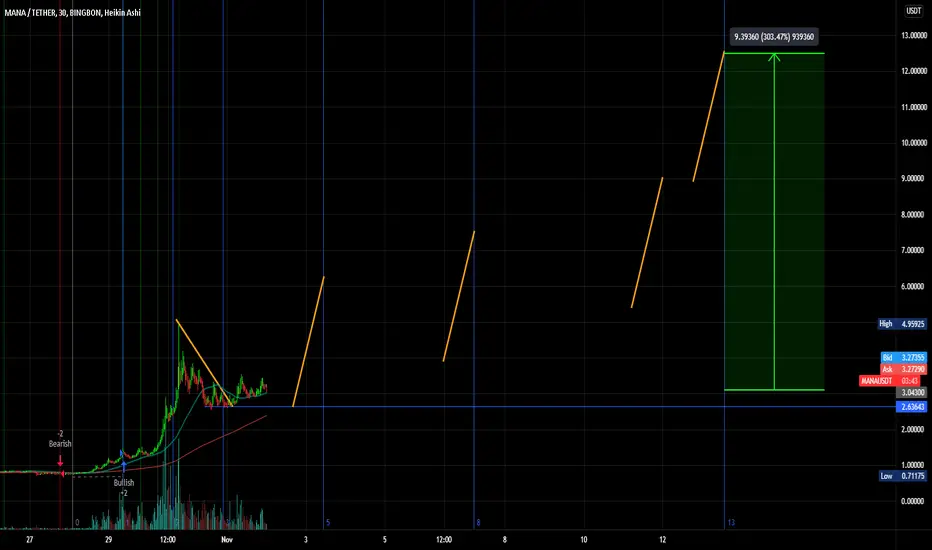
Task: Click the 2.00000 price axis label
Action: tap(914, 429)
